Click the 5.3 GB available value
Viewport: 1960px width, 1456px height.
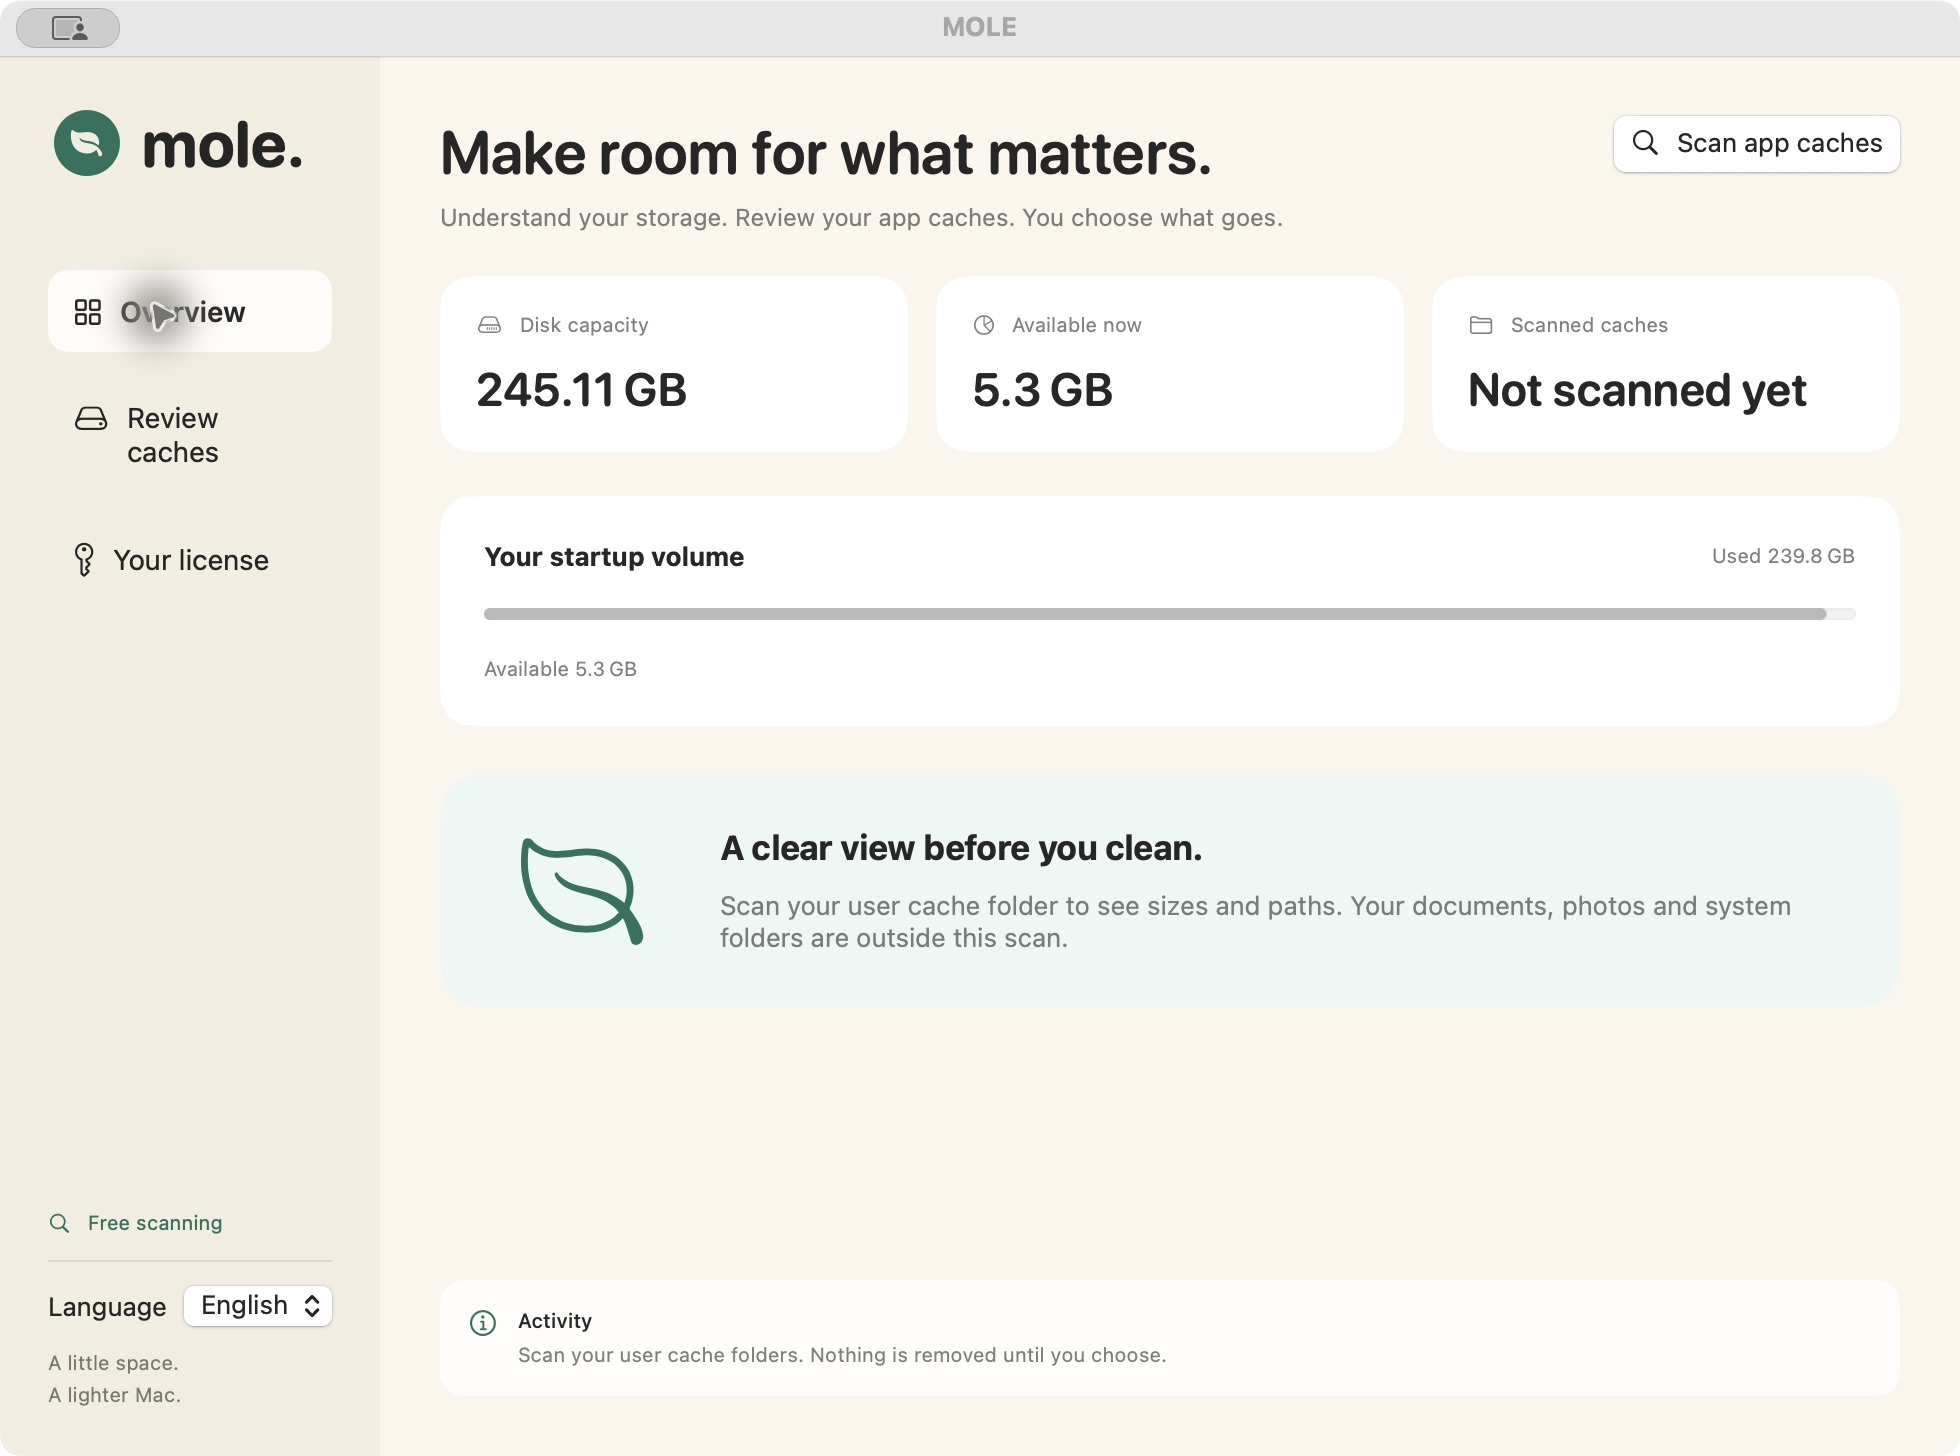click(1042, 390)
